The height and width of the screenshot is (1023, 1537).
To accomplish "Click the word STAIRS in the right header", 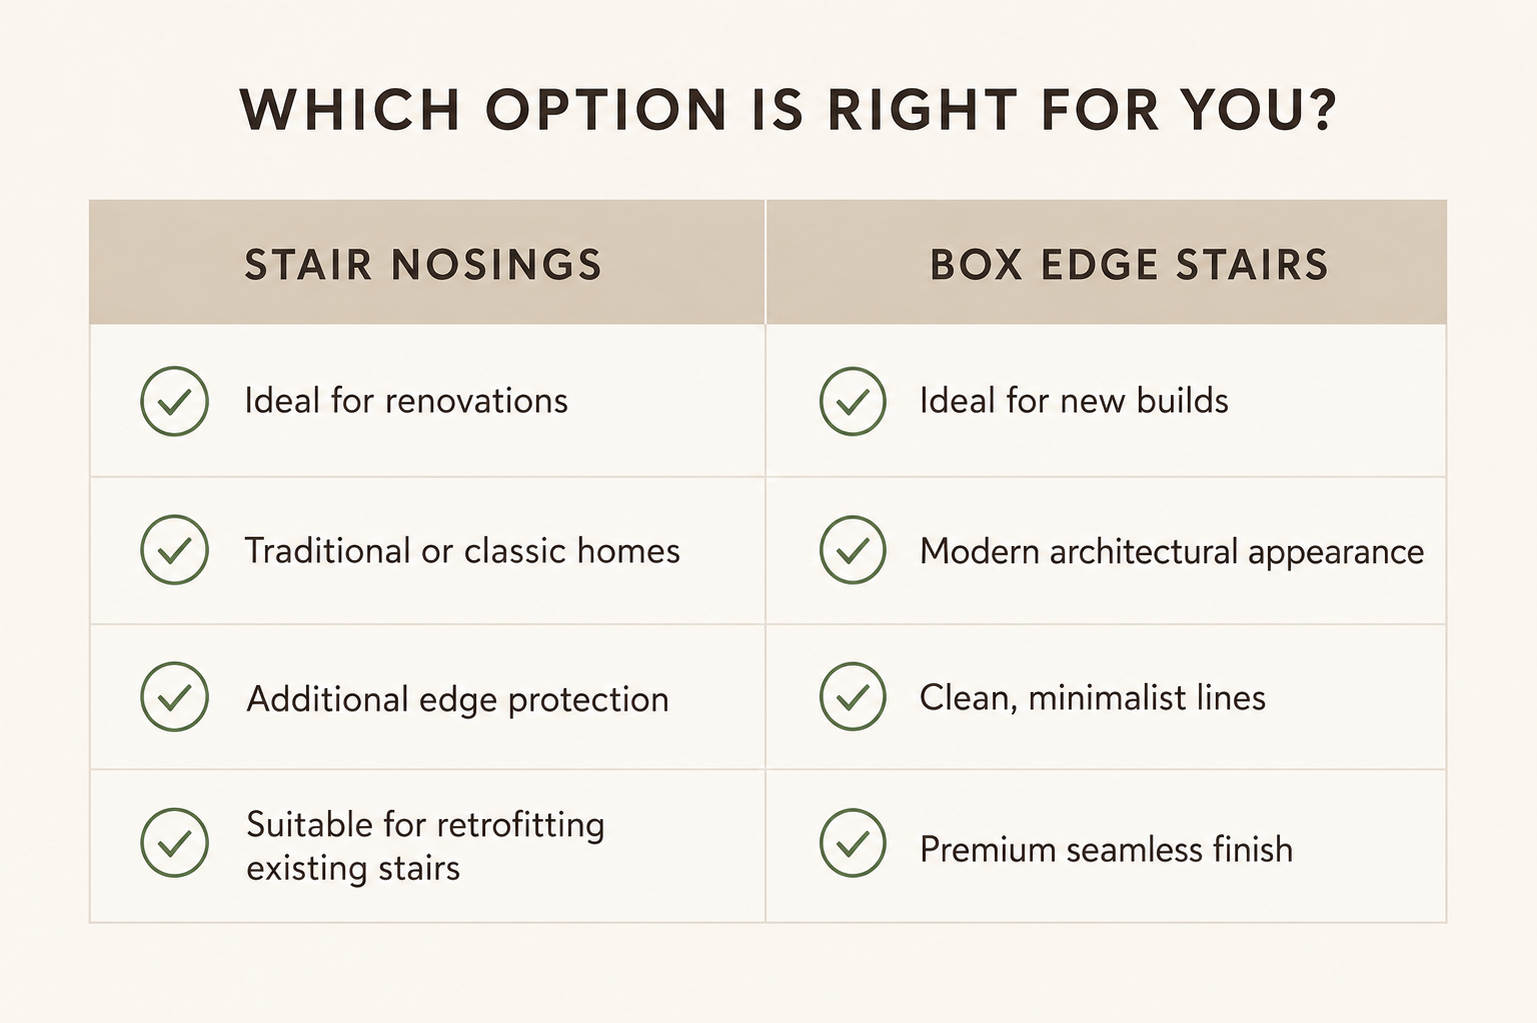I will tap(1252, 265).
